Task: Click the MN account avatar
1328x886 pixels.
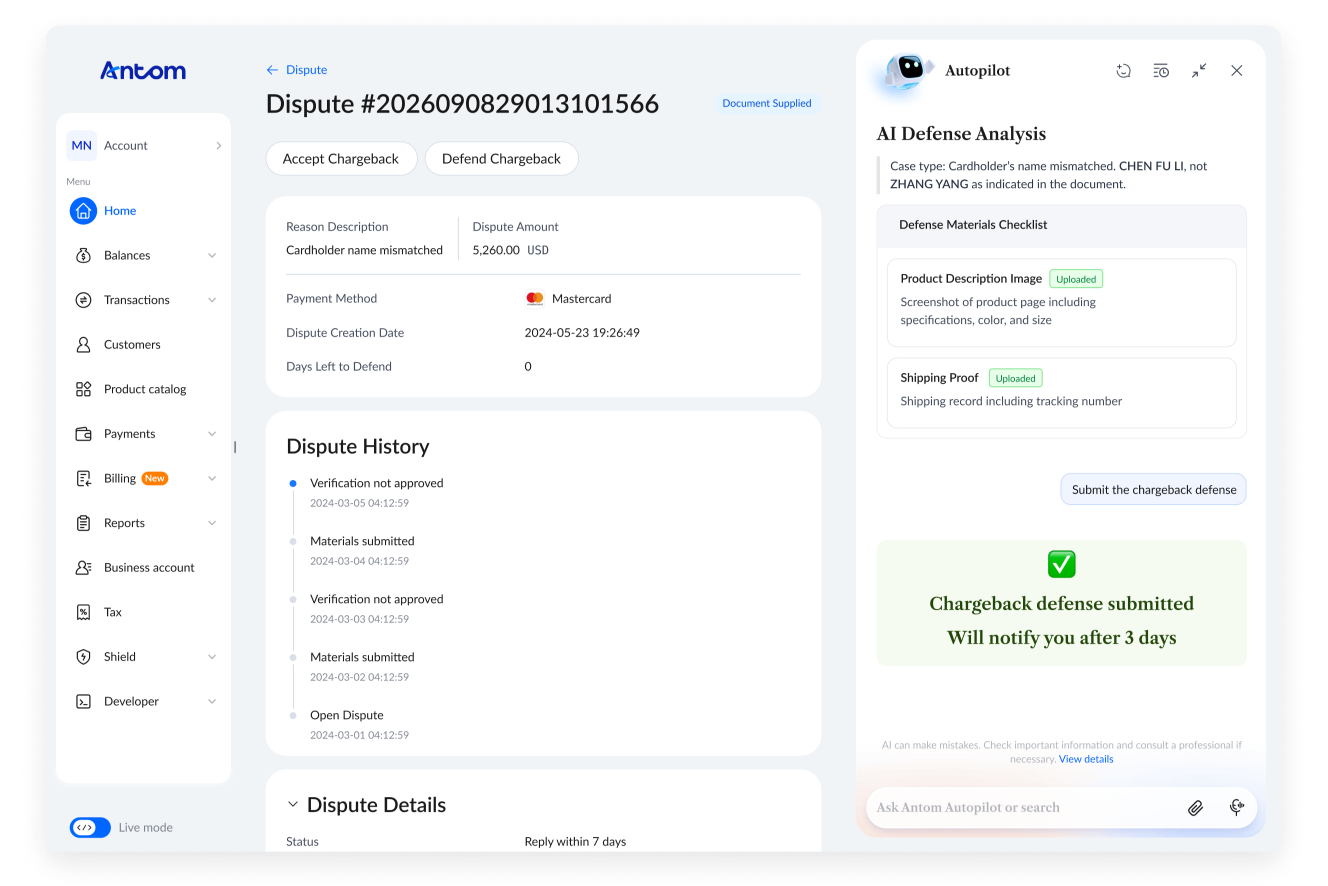Action: pos(82,146)
